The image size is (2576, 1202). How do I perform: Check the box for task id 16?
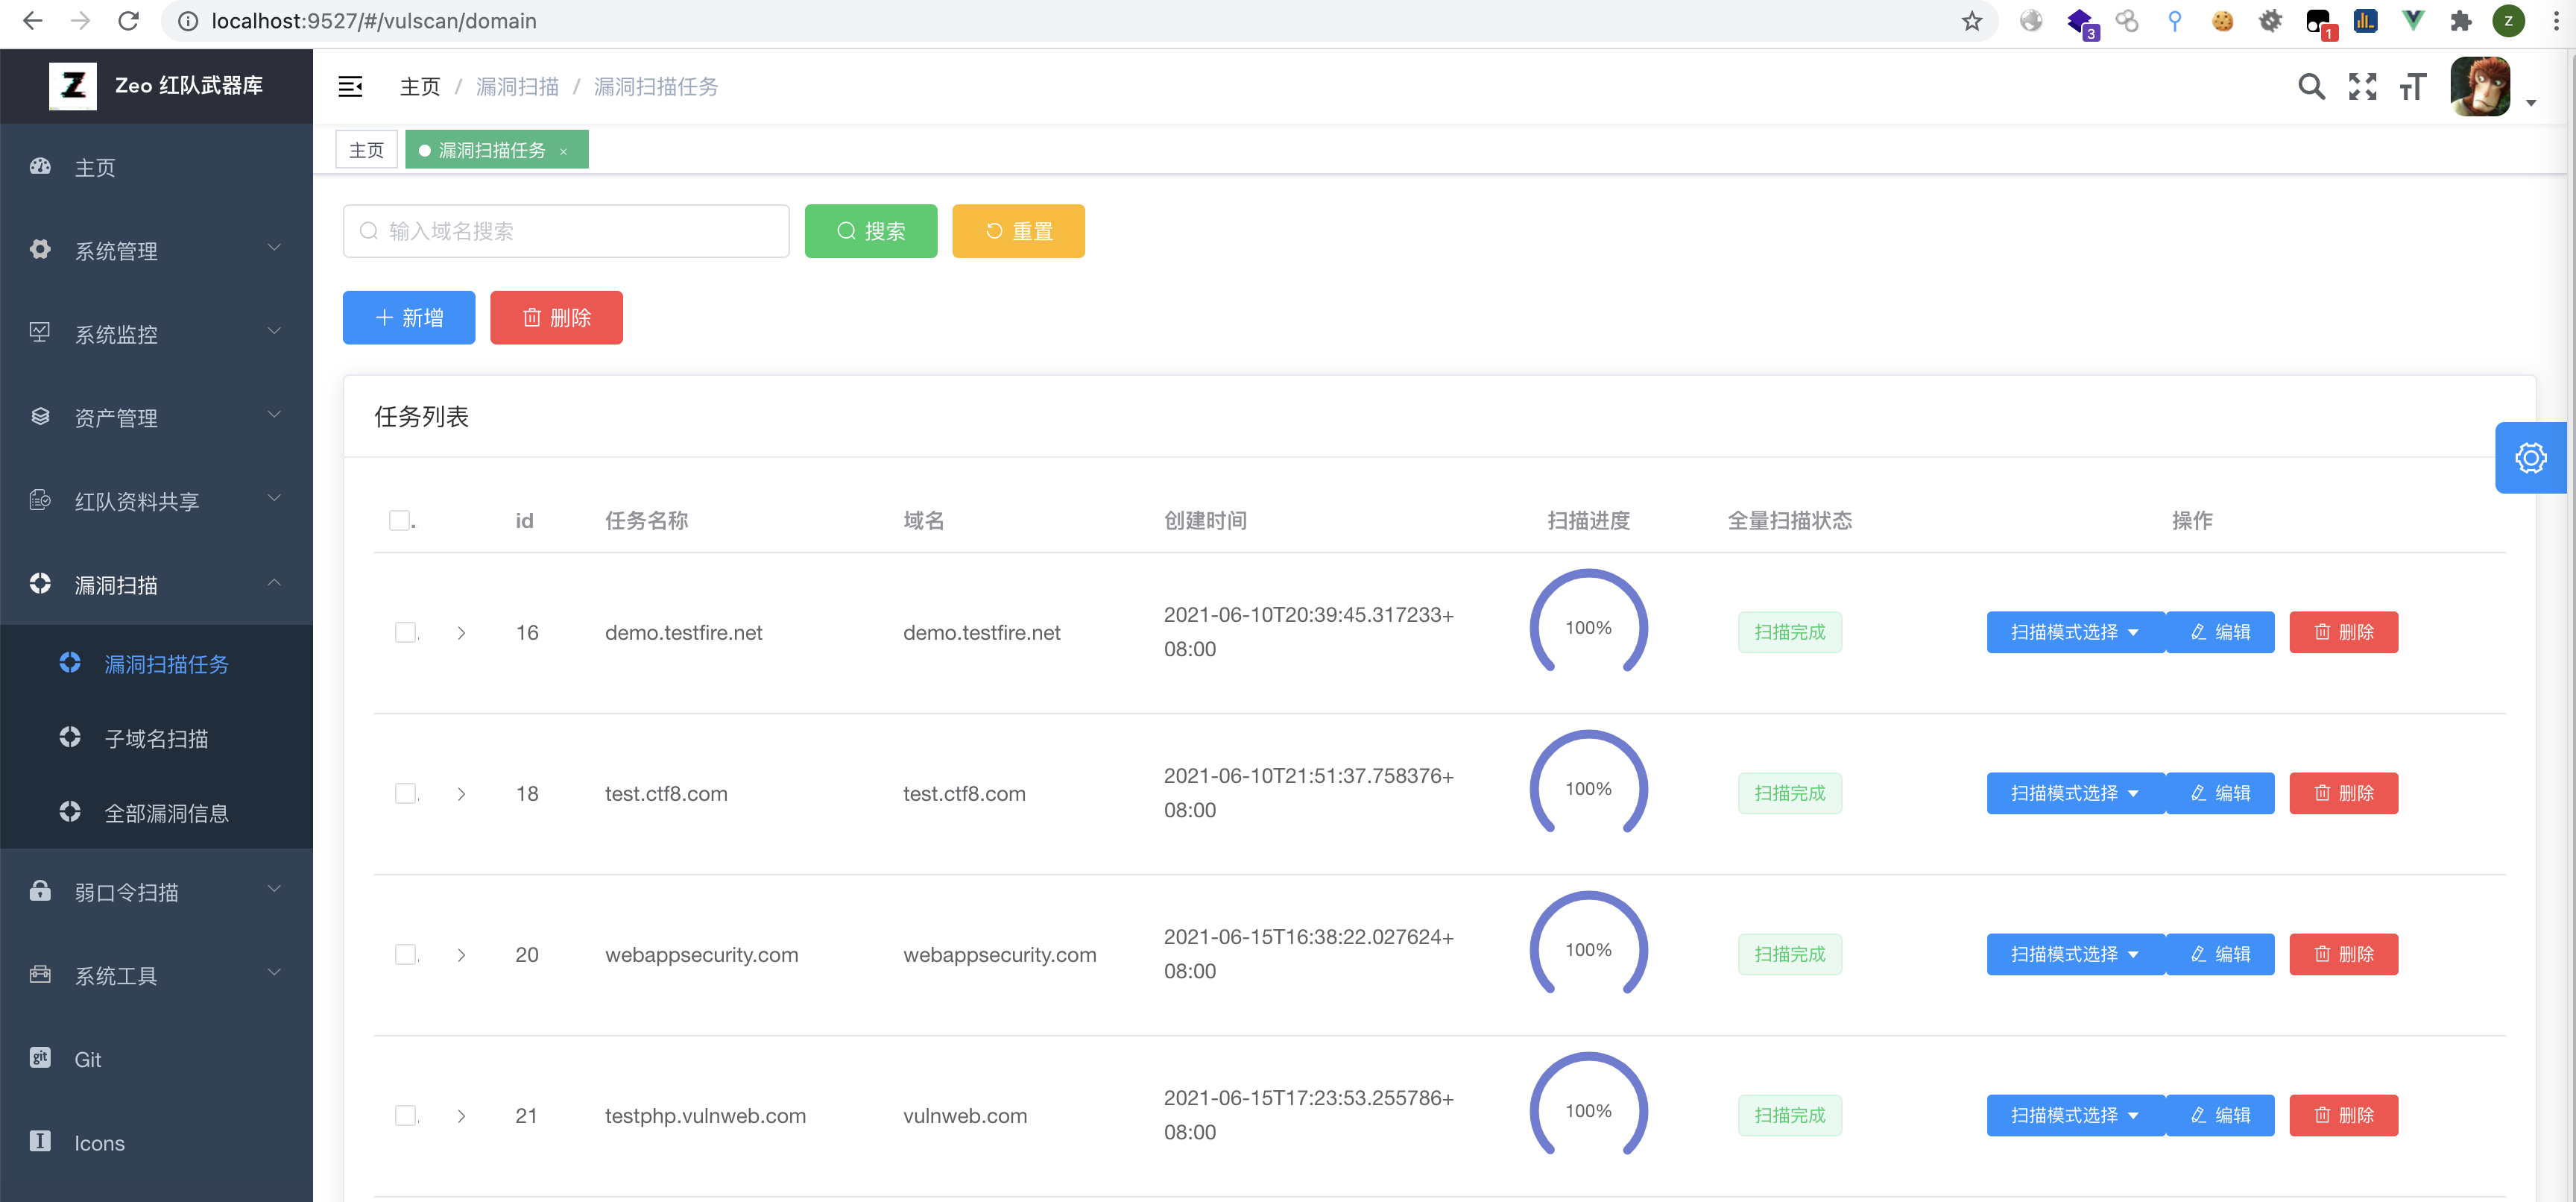[x=405, y=632]
